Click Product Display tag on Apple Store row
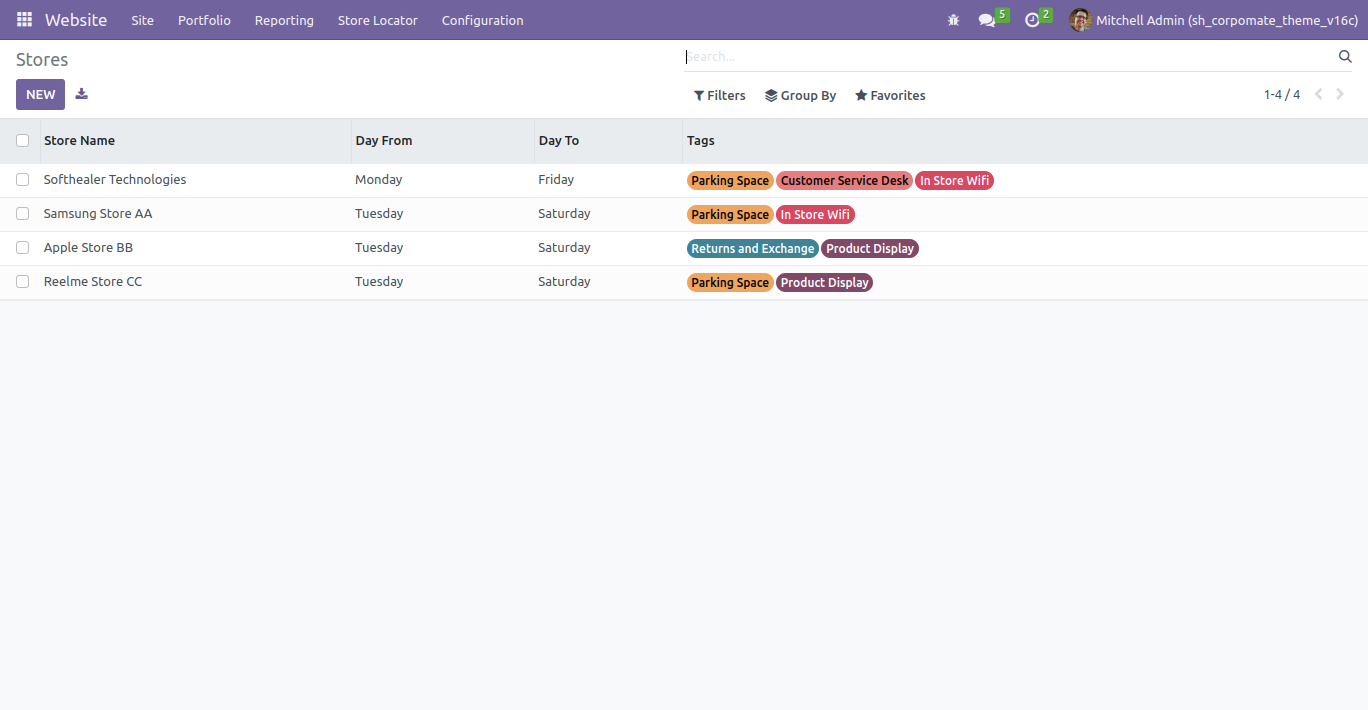1368x710 pixels. 870,249
